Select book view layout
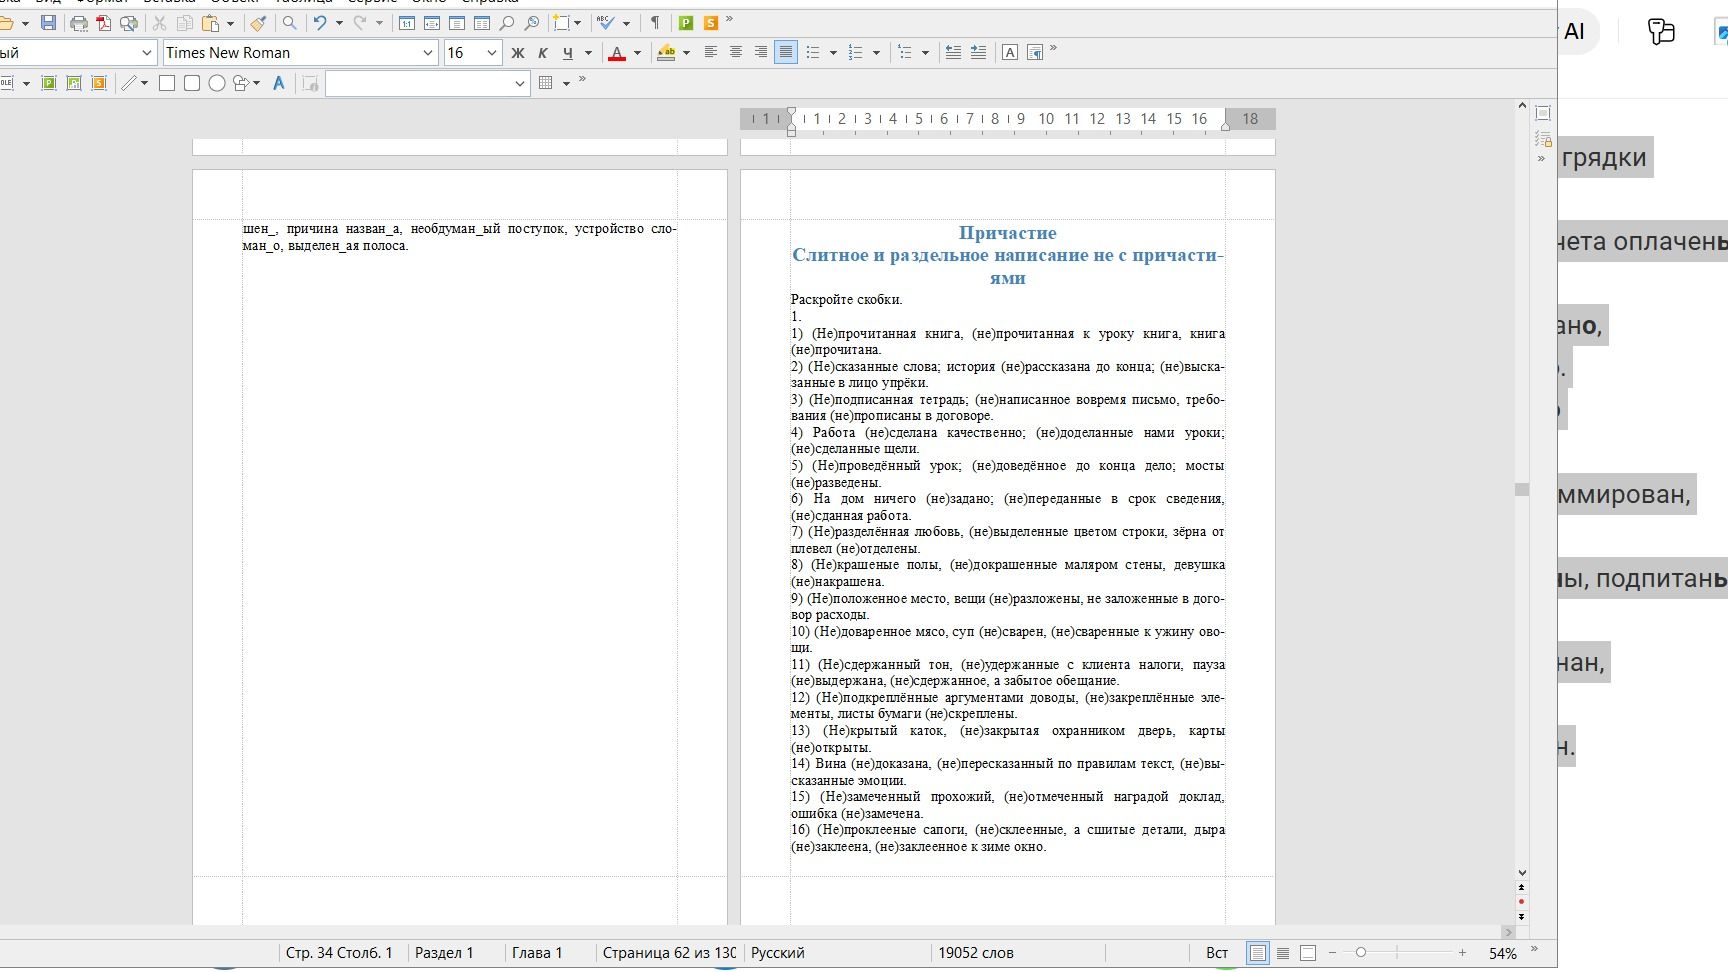This screenshot has width=1728, height=972. (1308, 953)
